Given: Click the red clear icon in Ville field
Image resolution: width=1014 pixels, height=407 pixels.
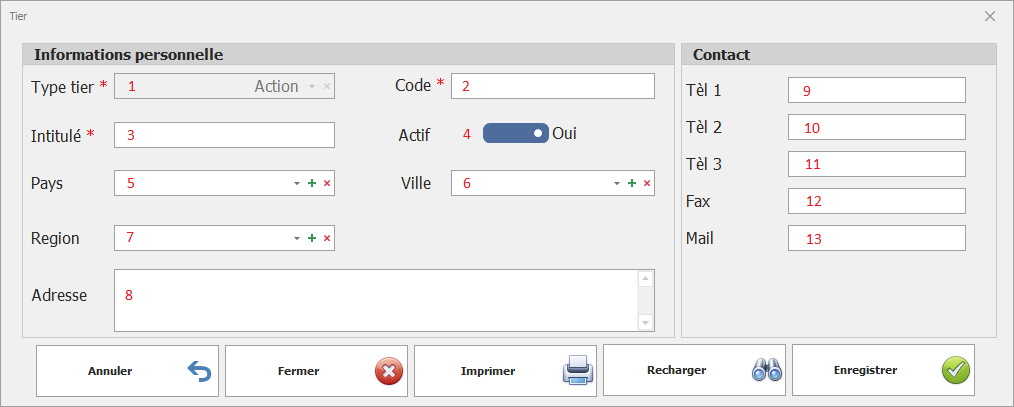Looking at the screenshot, I should click(x=647, y=184).
